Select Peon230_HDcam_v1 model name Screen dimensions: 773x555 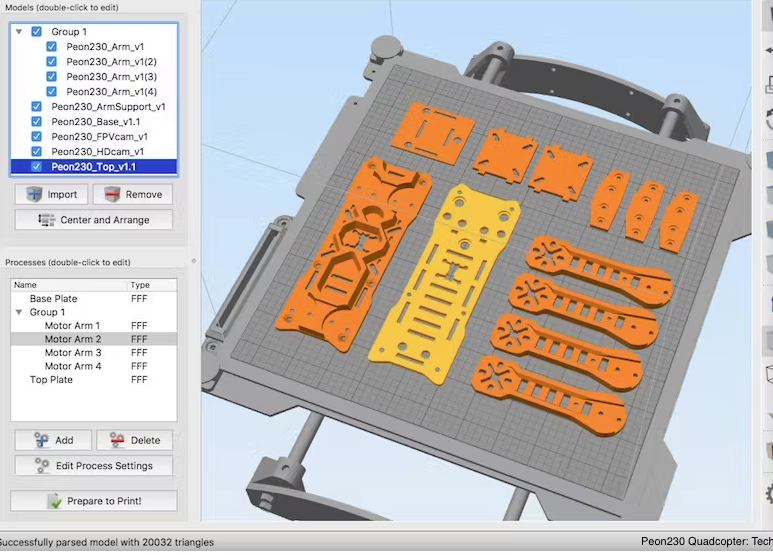tap(98, 151)
